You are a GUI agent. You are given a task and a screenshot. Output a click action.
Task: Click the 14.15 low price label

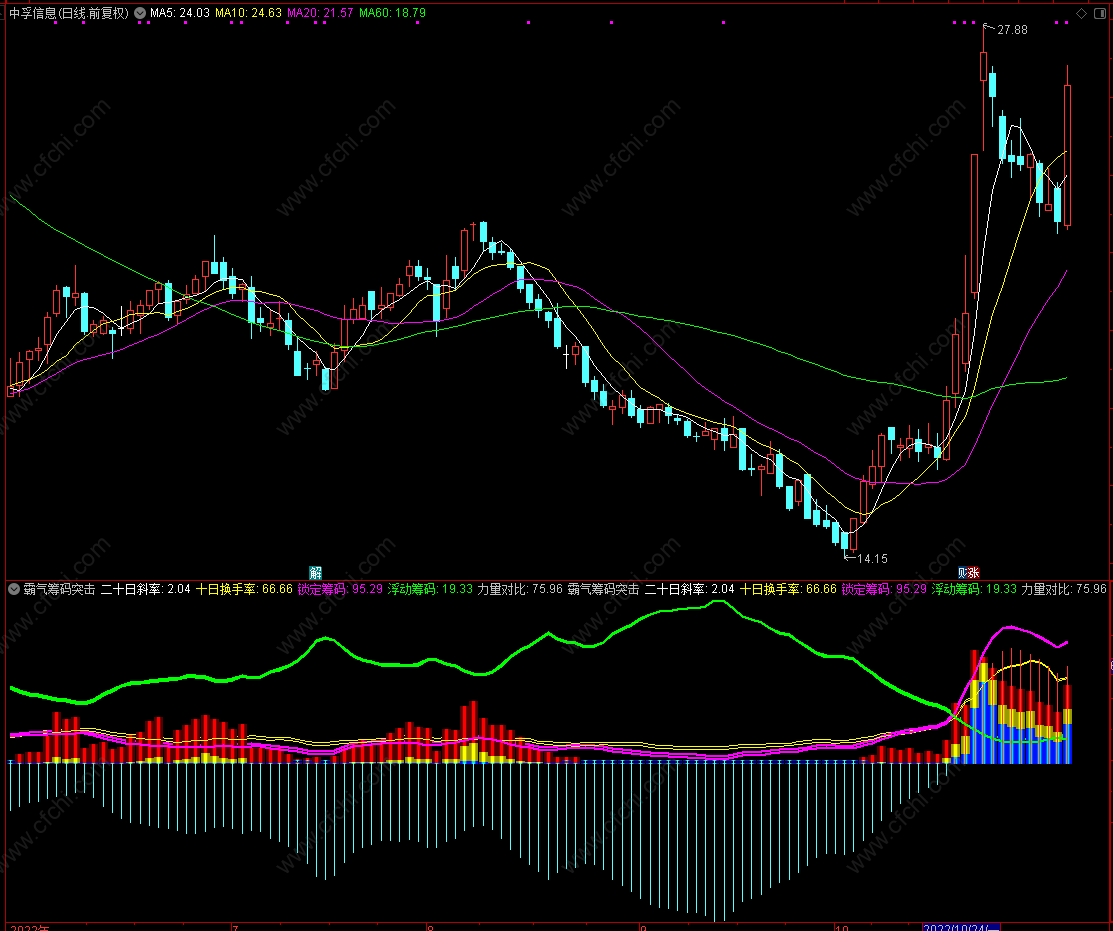click(872, 558)
